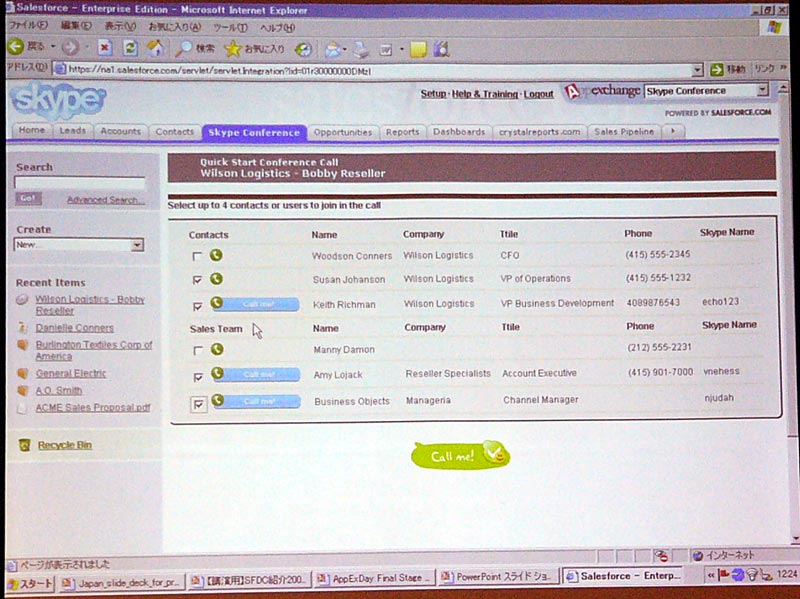Expand the Back button history arrow
The height and width of the screenshot is (599, 800).
53,47
